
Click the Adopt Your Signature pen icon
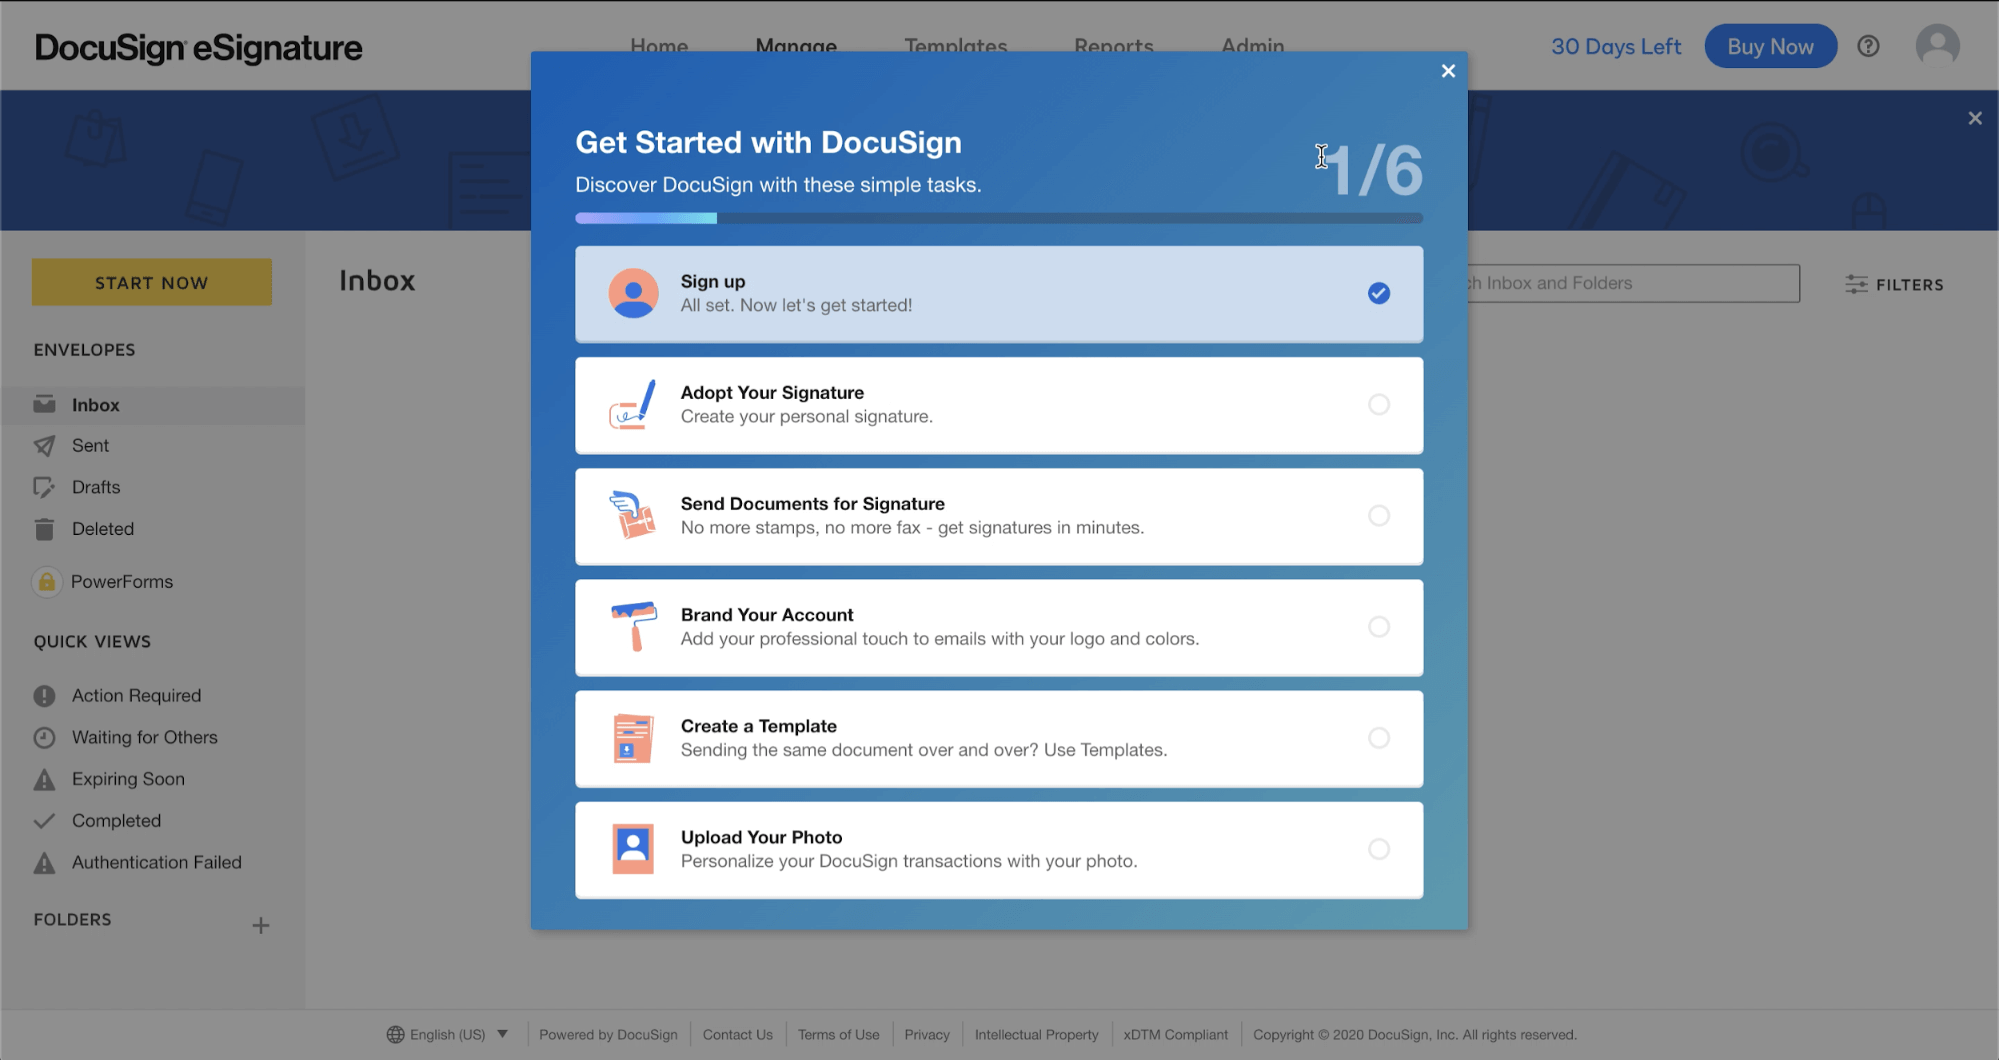pos(633,404)
